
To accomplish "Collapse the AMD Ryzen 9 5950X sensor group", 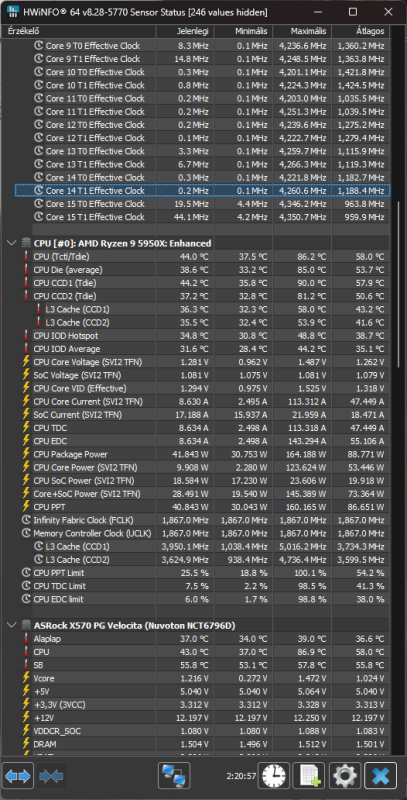I will (x=12, y=243).
